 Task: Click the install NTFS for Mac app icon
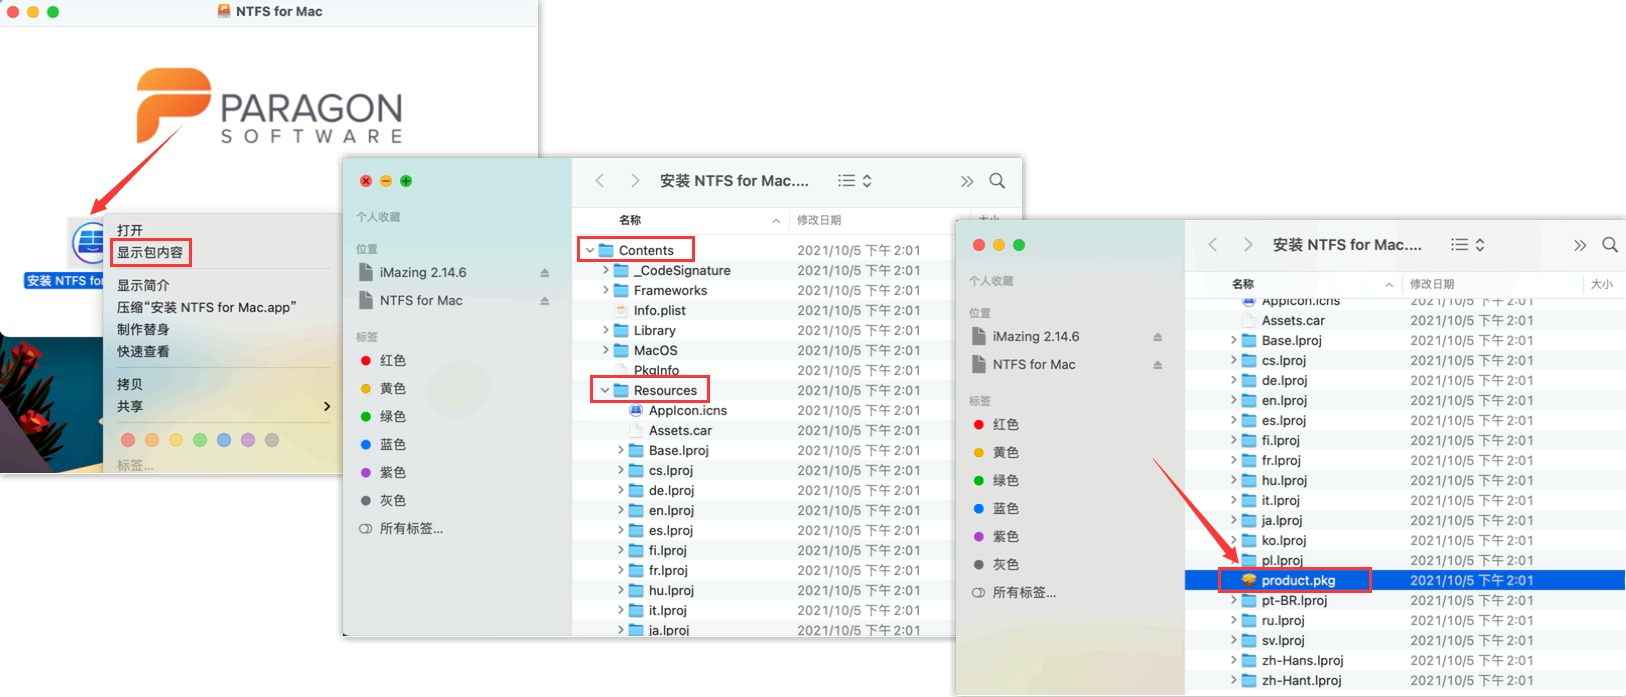click(x=89, y=243)
